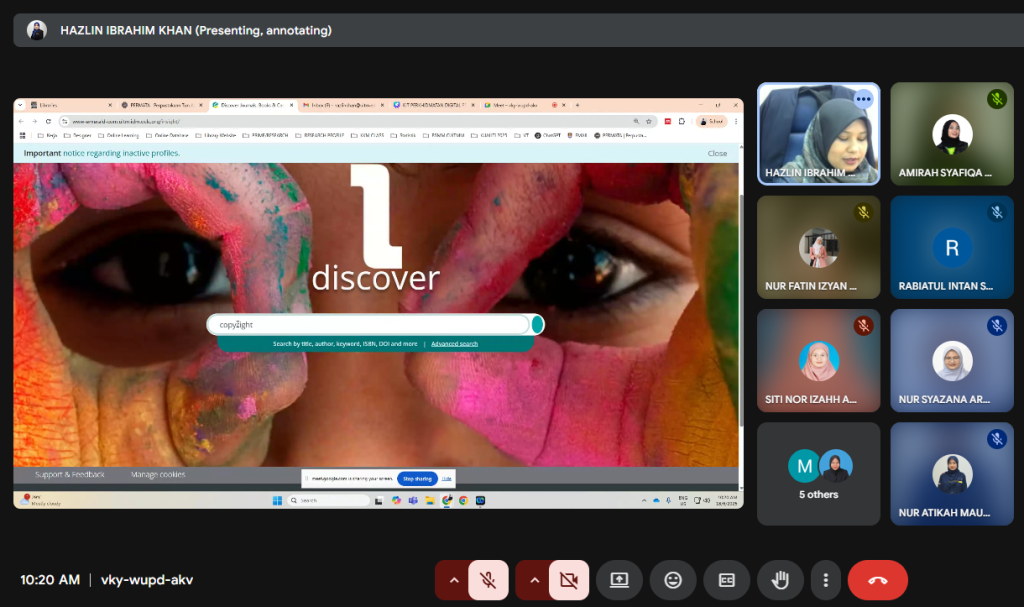
Task: Open the School profile button in browser
Action: 712,122
